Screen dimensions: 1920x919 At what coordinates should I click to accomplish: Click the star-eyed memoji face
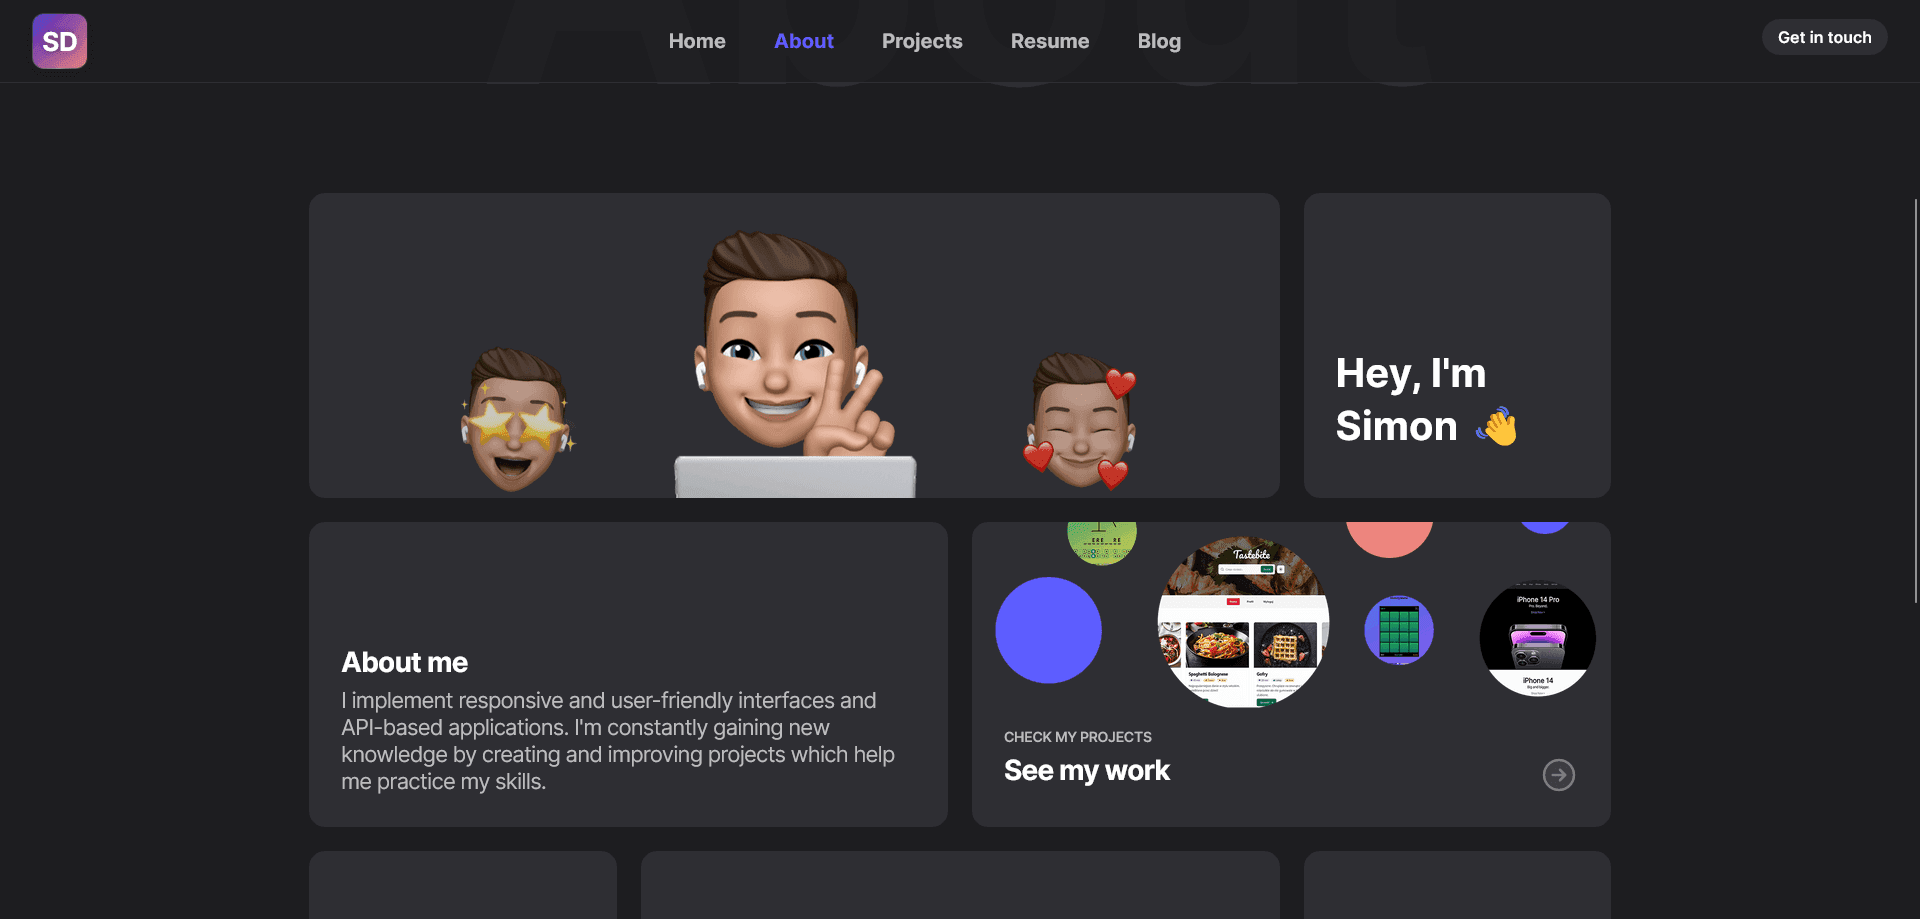pyautogui.click(x=518, y=420)
